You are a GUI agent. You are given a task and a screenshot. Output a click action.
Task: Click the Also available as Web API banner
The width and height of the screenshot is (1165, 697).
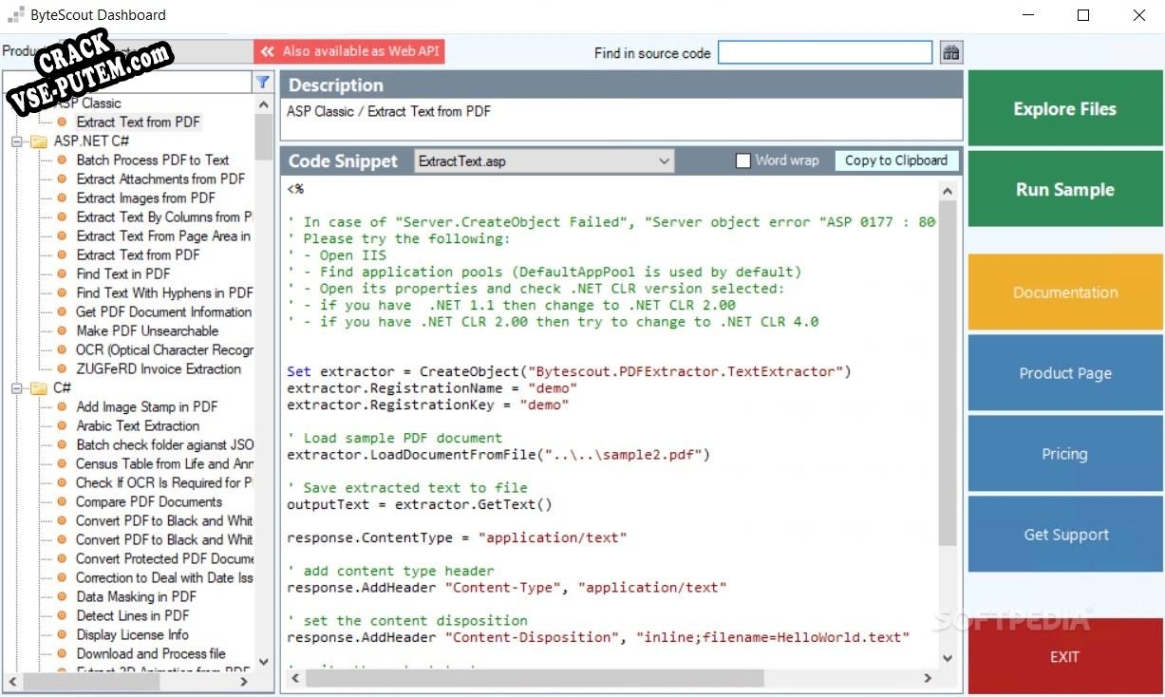[x=349, y=51]
